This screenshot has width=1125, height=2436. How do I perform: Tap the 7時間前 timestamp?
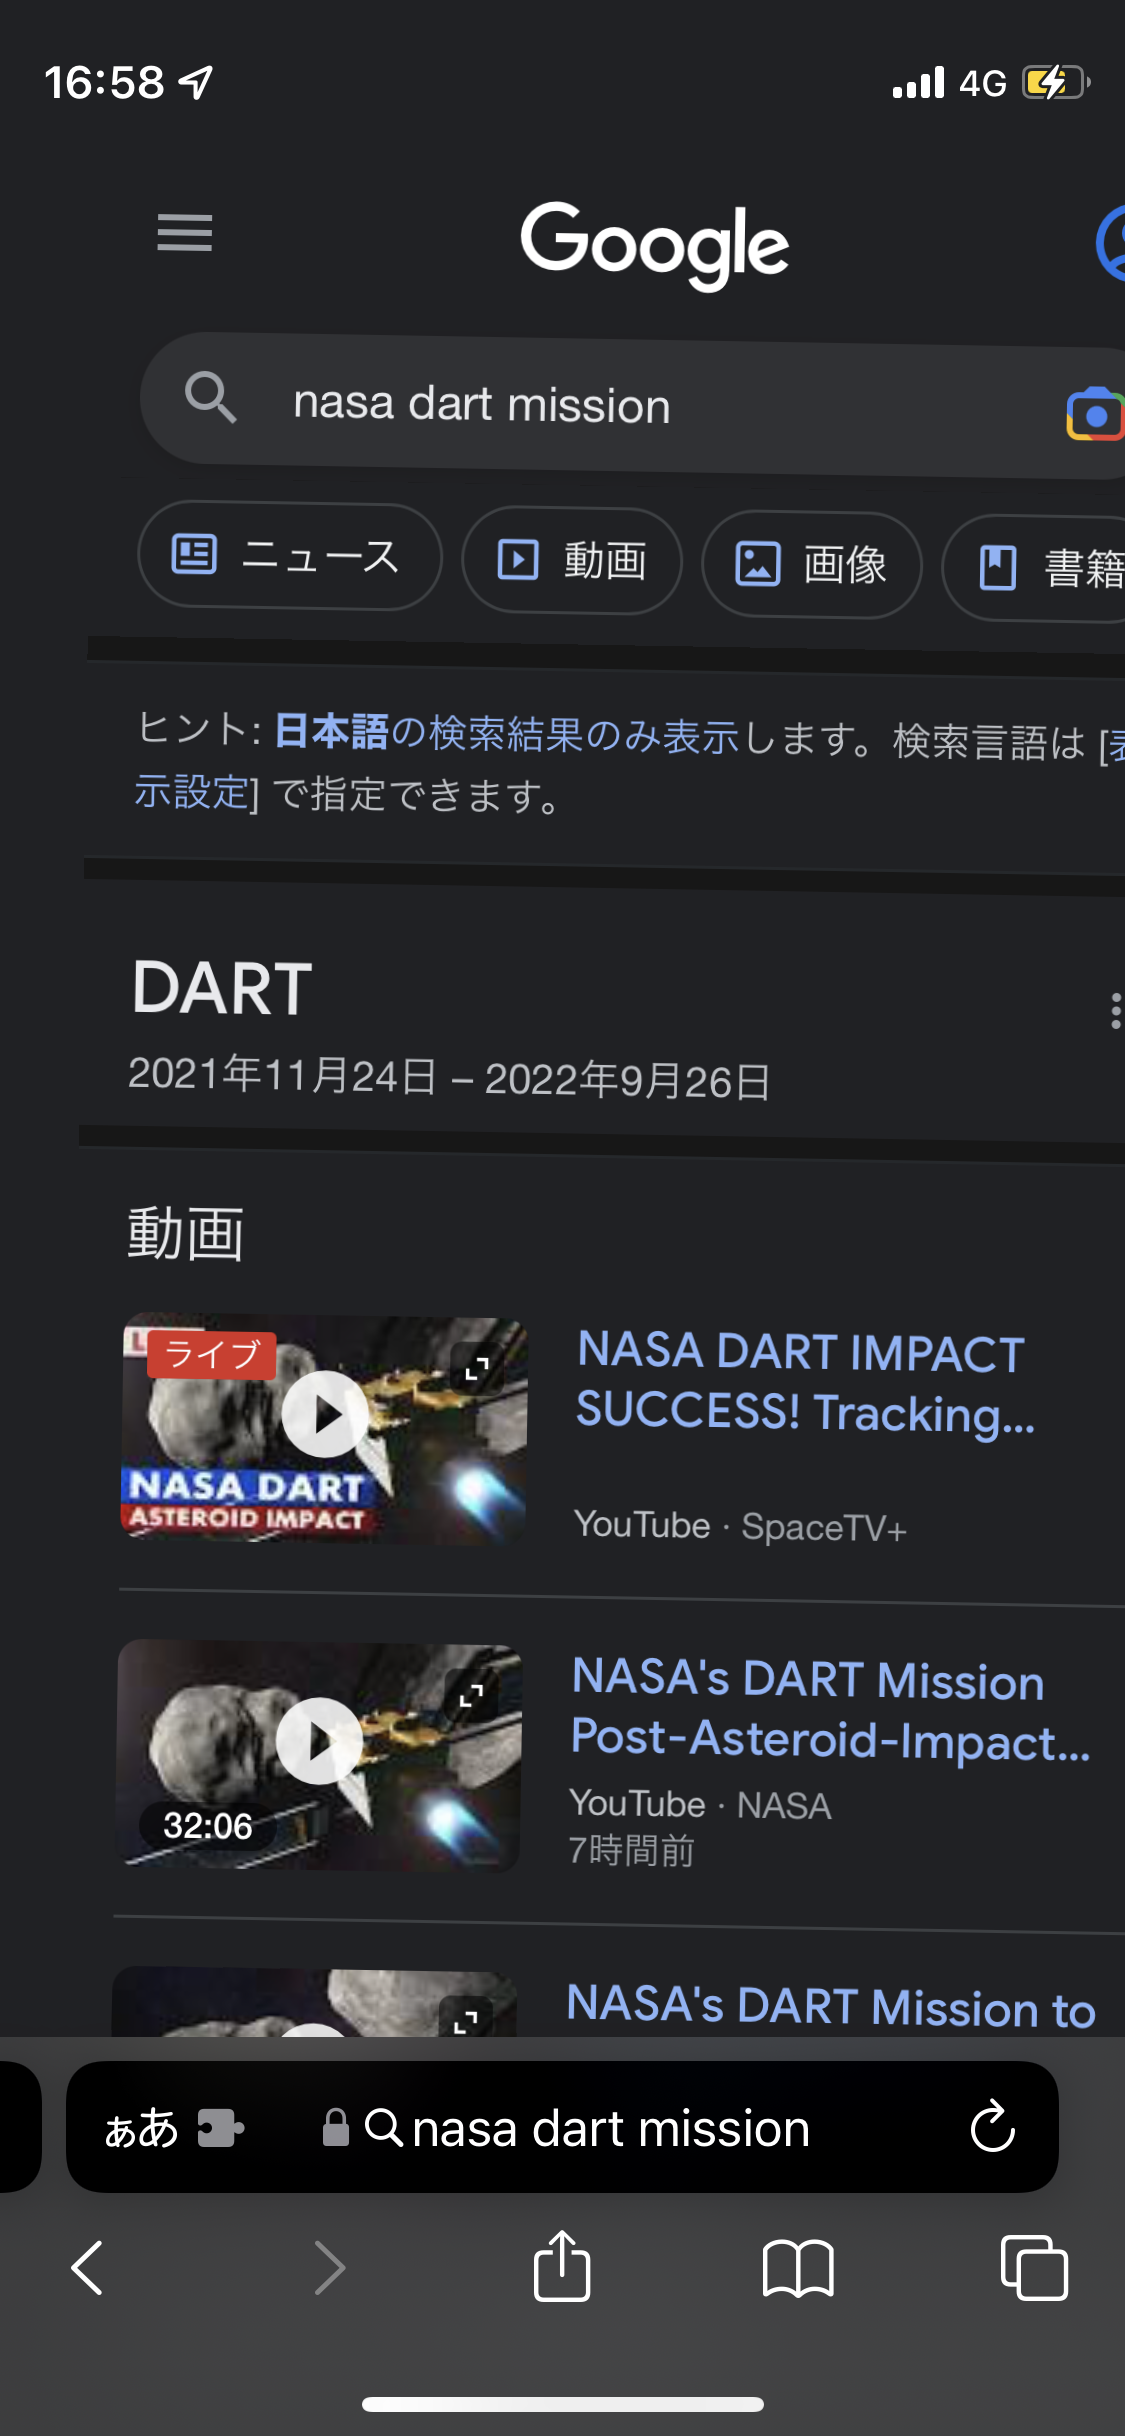click(632, 1850)
